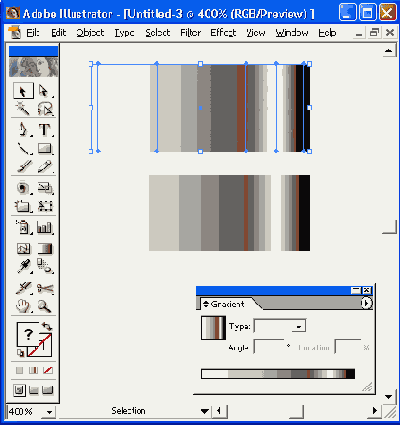Open the Object menu
The height and width of the screenshot is (425, 400).
pyautogui.click(x=90, y=33)
